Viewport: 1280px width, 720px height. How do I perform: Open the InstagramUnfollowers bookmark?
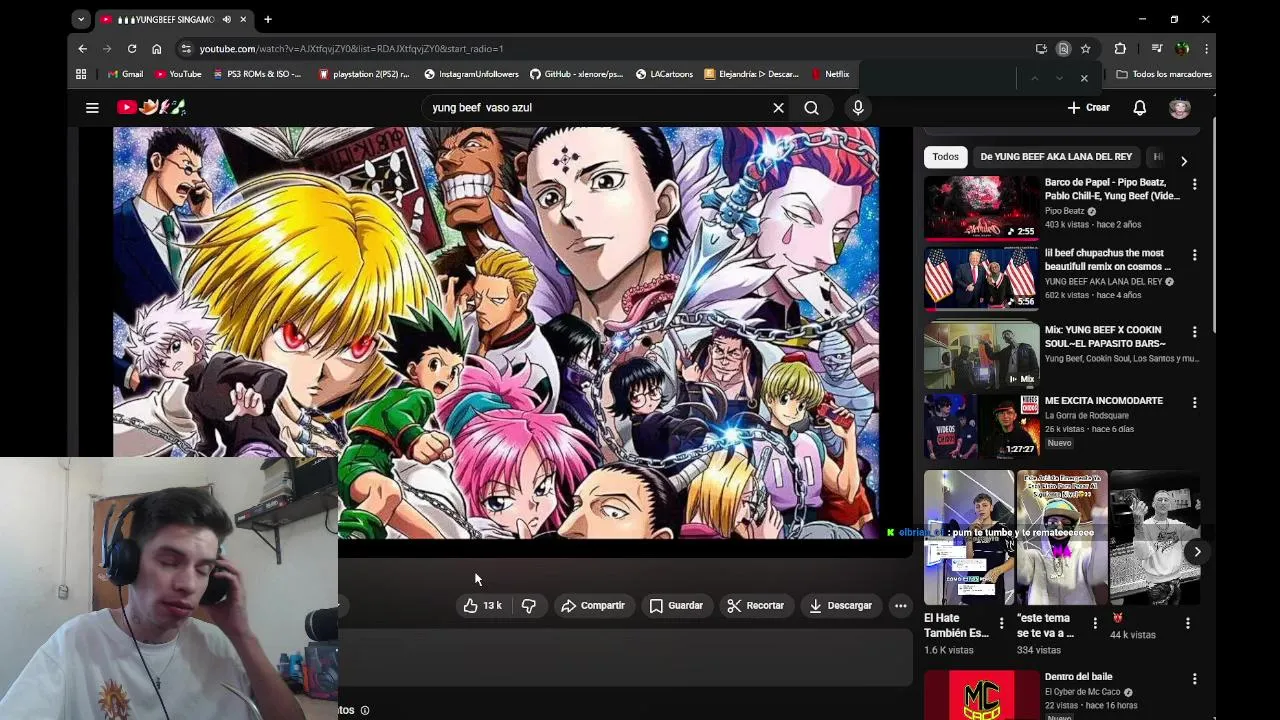coord(471,74)
